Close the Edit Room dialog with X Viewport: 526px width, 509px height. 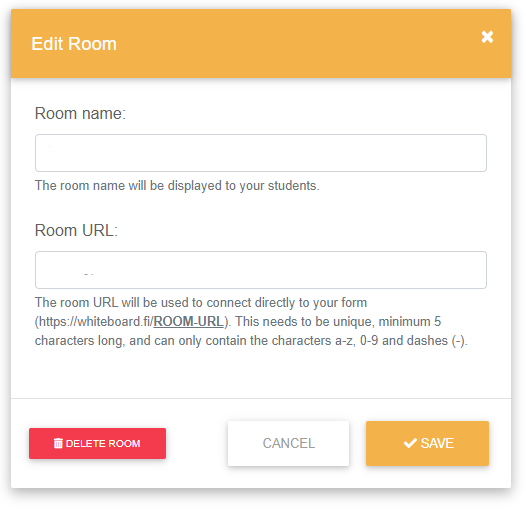pyautogui.click(x=487, y=37)
